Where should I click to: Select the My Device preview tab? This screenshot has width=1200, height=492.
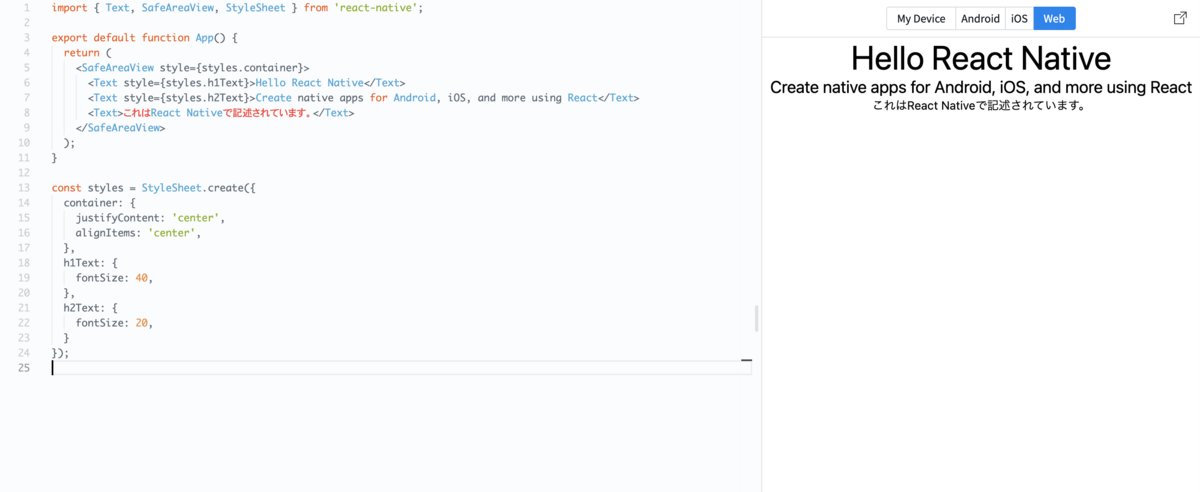point(921,18)
